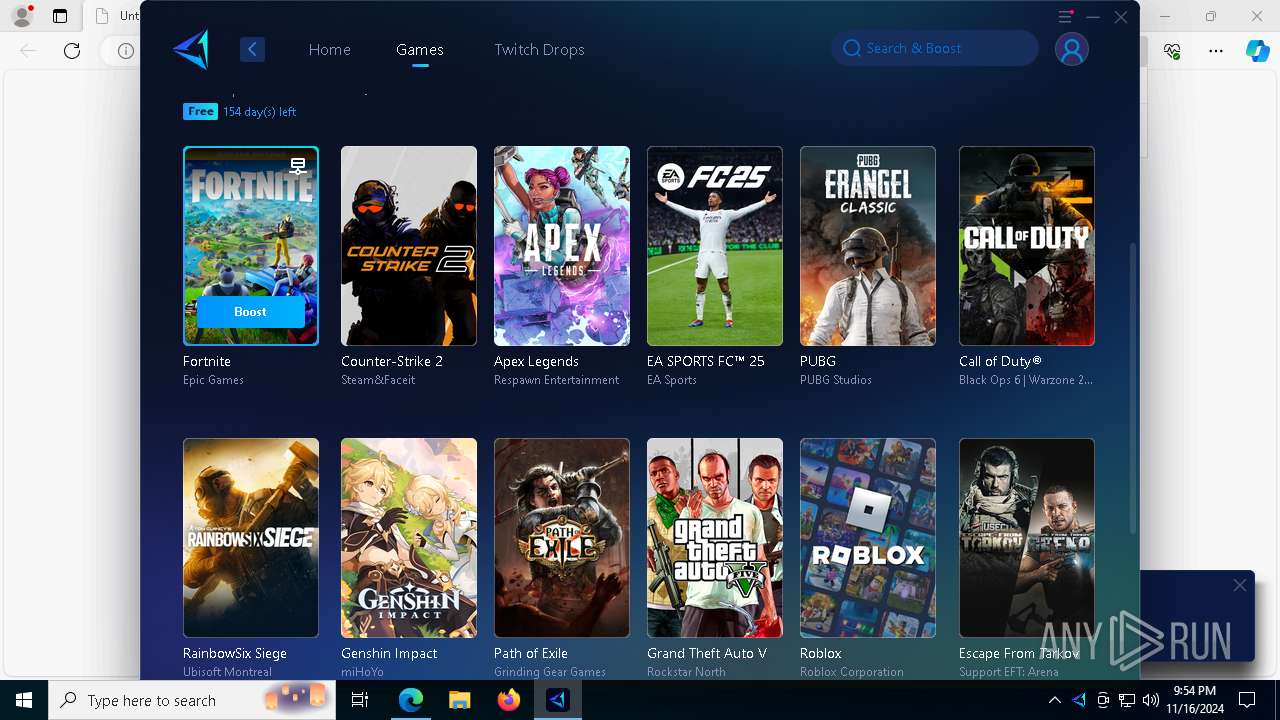Click the Apex Legends title text
Viewport: 1280px width, 720px height.
(x=536, y=361)
